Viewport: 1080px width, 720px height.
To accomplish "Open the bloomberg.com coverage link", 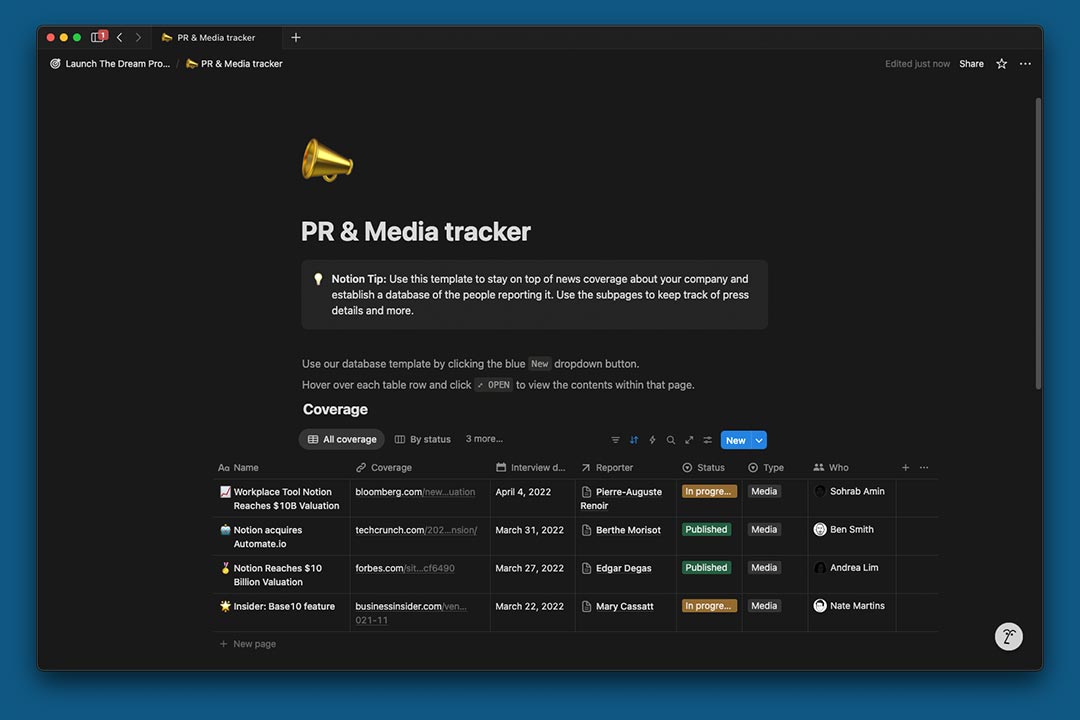I will [x=415, y=492].
